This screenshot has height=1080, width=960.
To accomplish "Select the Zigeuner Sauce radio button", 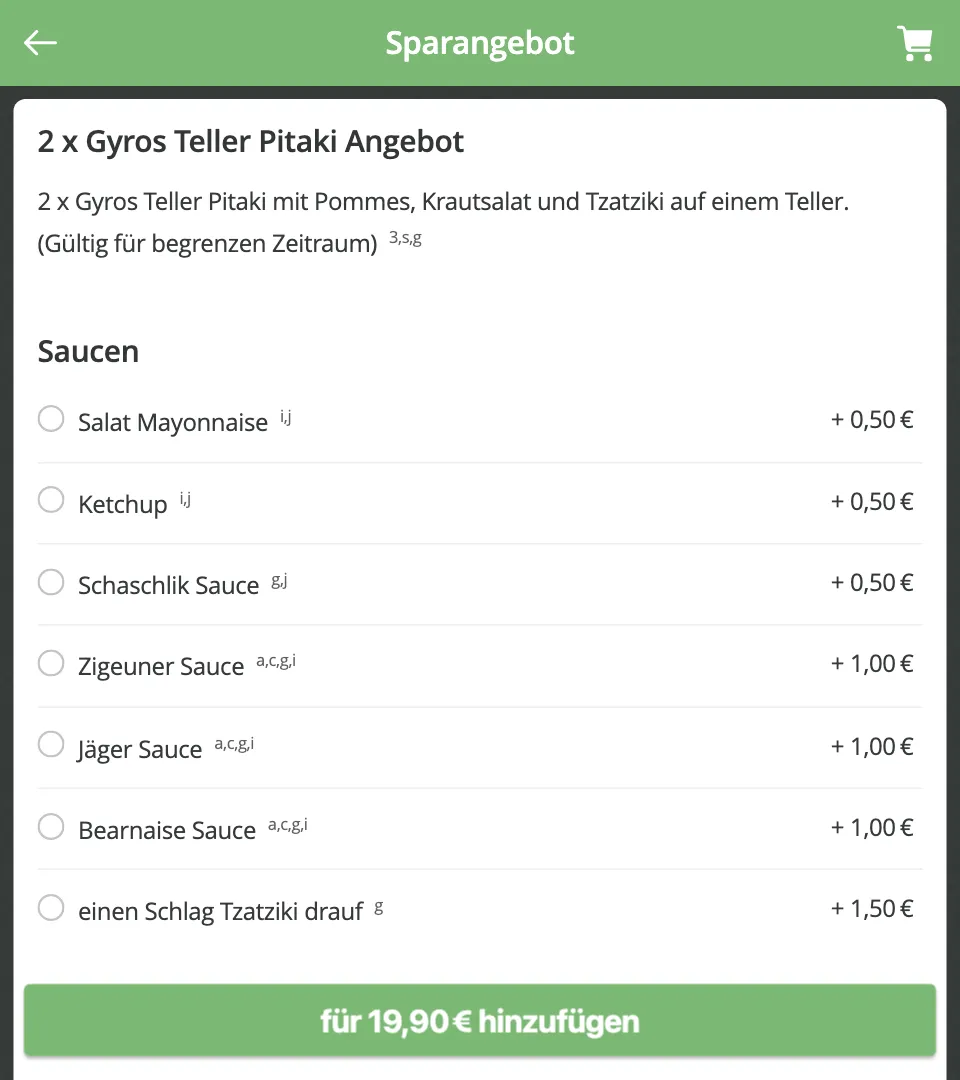I will click(x=51, y=663).
